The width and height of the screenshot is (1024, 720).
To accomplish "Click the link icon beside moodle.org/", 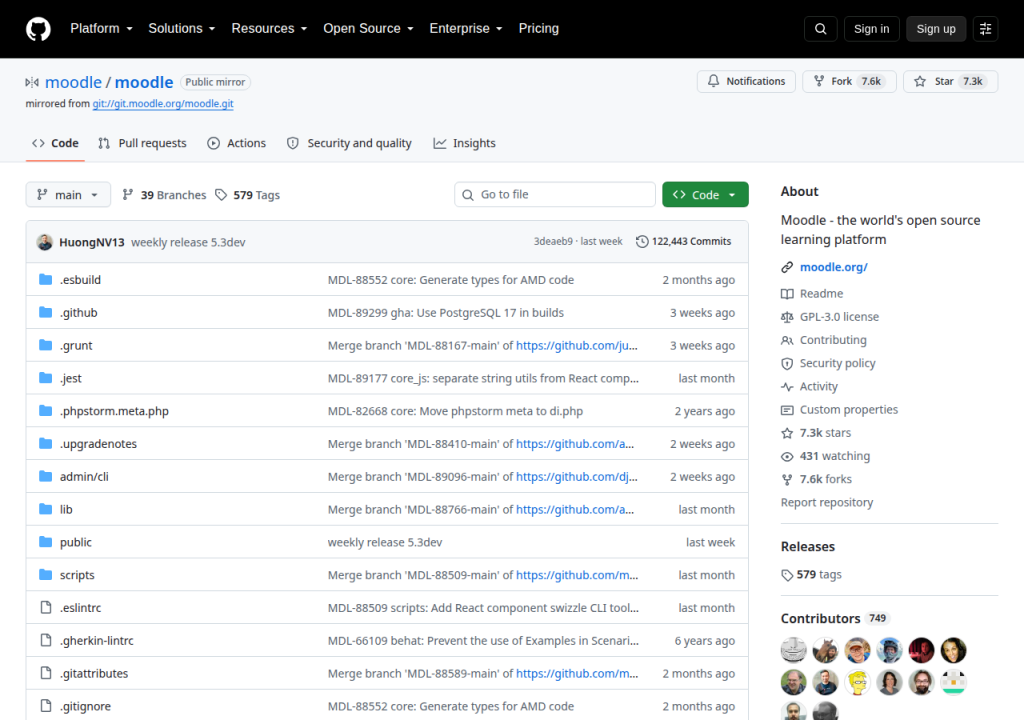I will (787, 267).
